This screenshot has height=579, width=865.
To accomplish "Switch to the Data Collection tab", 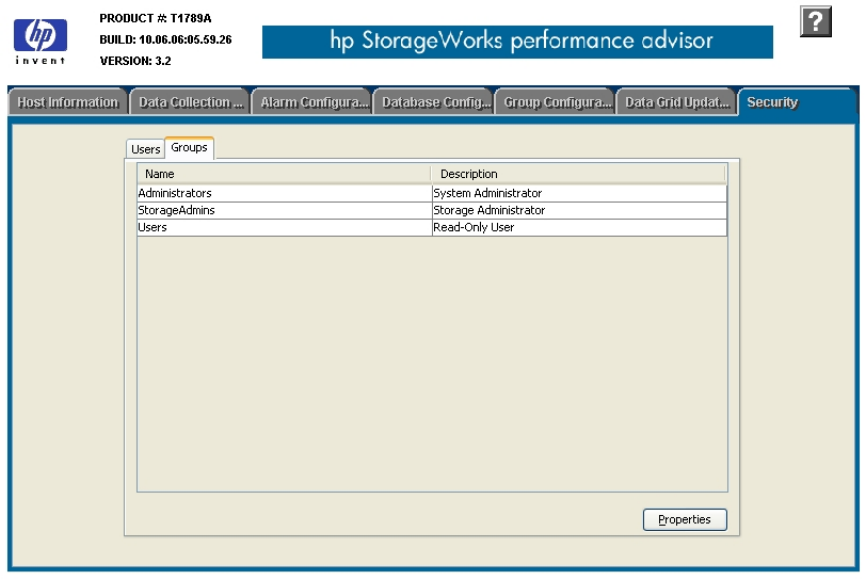I will [x=190, y=102].
